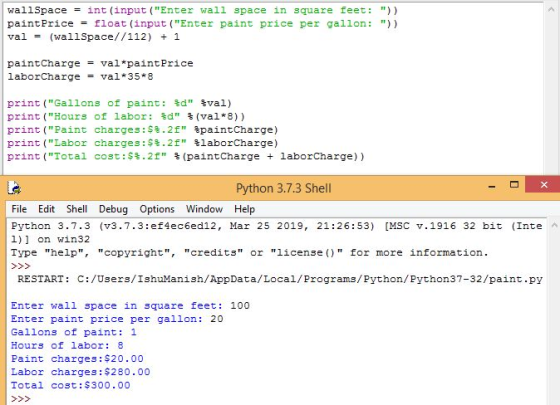Click the print 'Paint charges' code line
This screenshot has height=405, width=560.
(x=142, y=130)
